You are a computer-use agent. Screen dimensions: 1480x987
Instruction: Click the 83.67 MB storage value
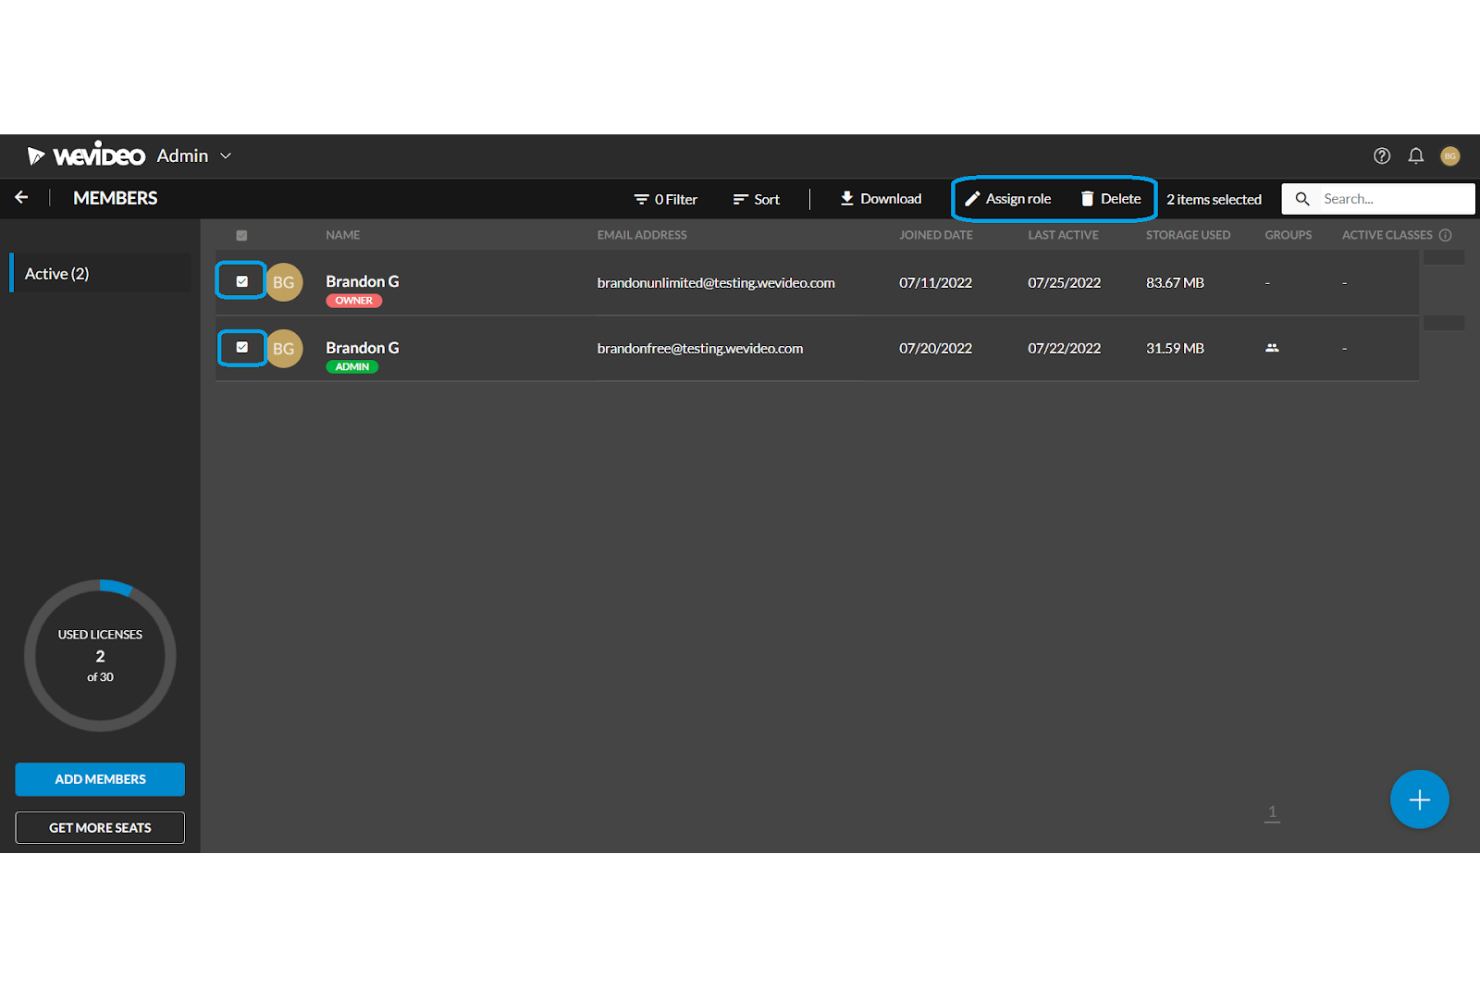1175,283
